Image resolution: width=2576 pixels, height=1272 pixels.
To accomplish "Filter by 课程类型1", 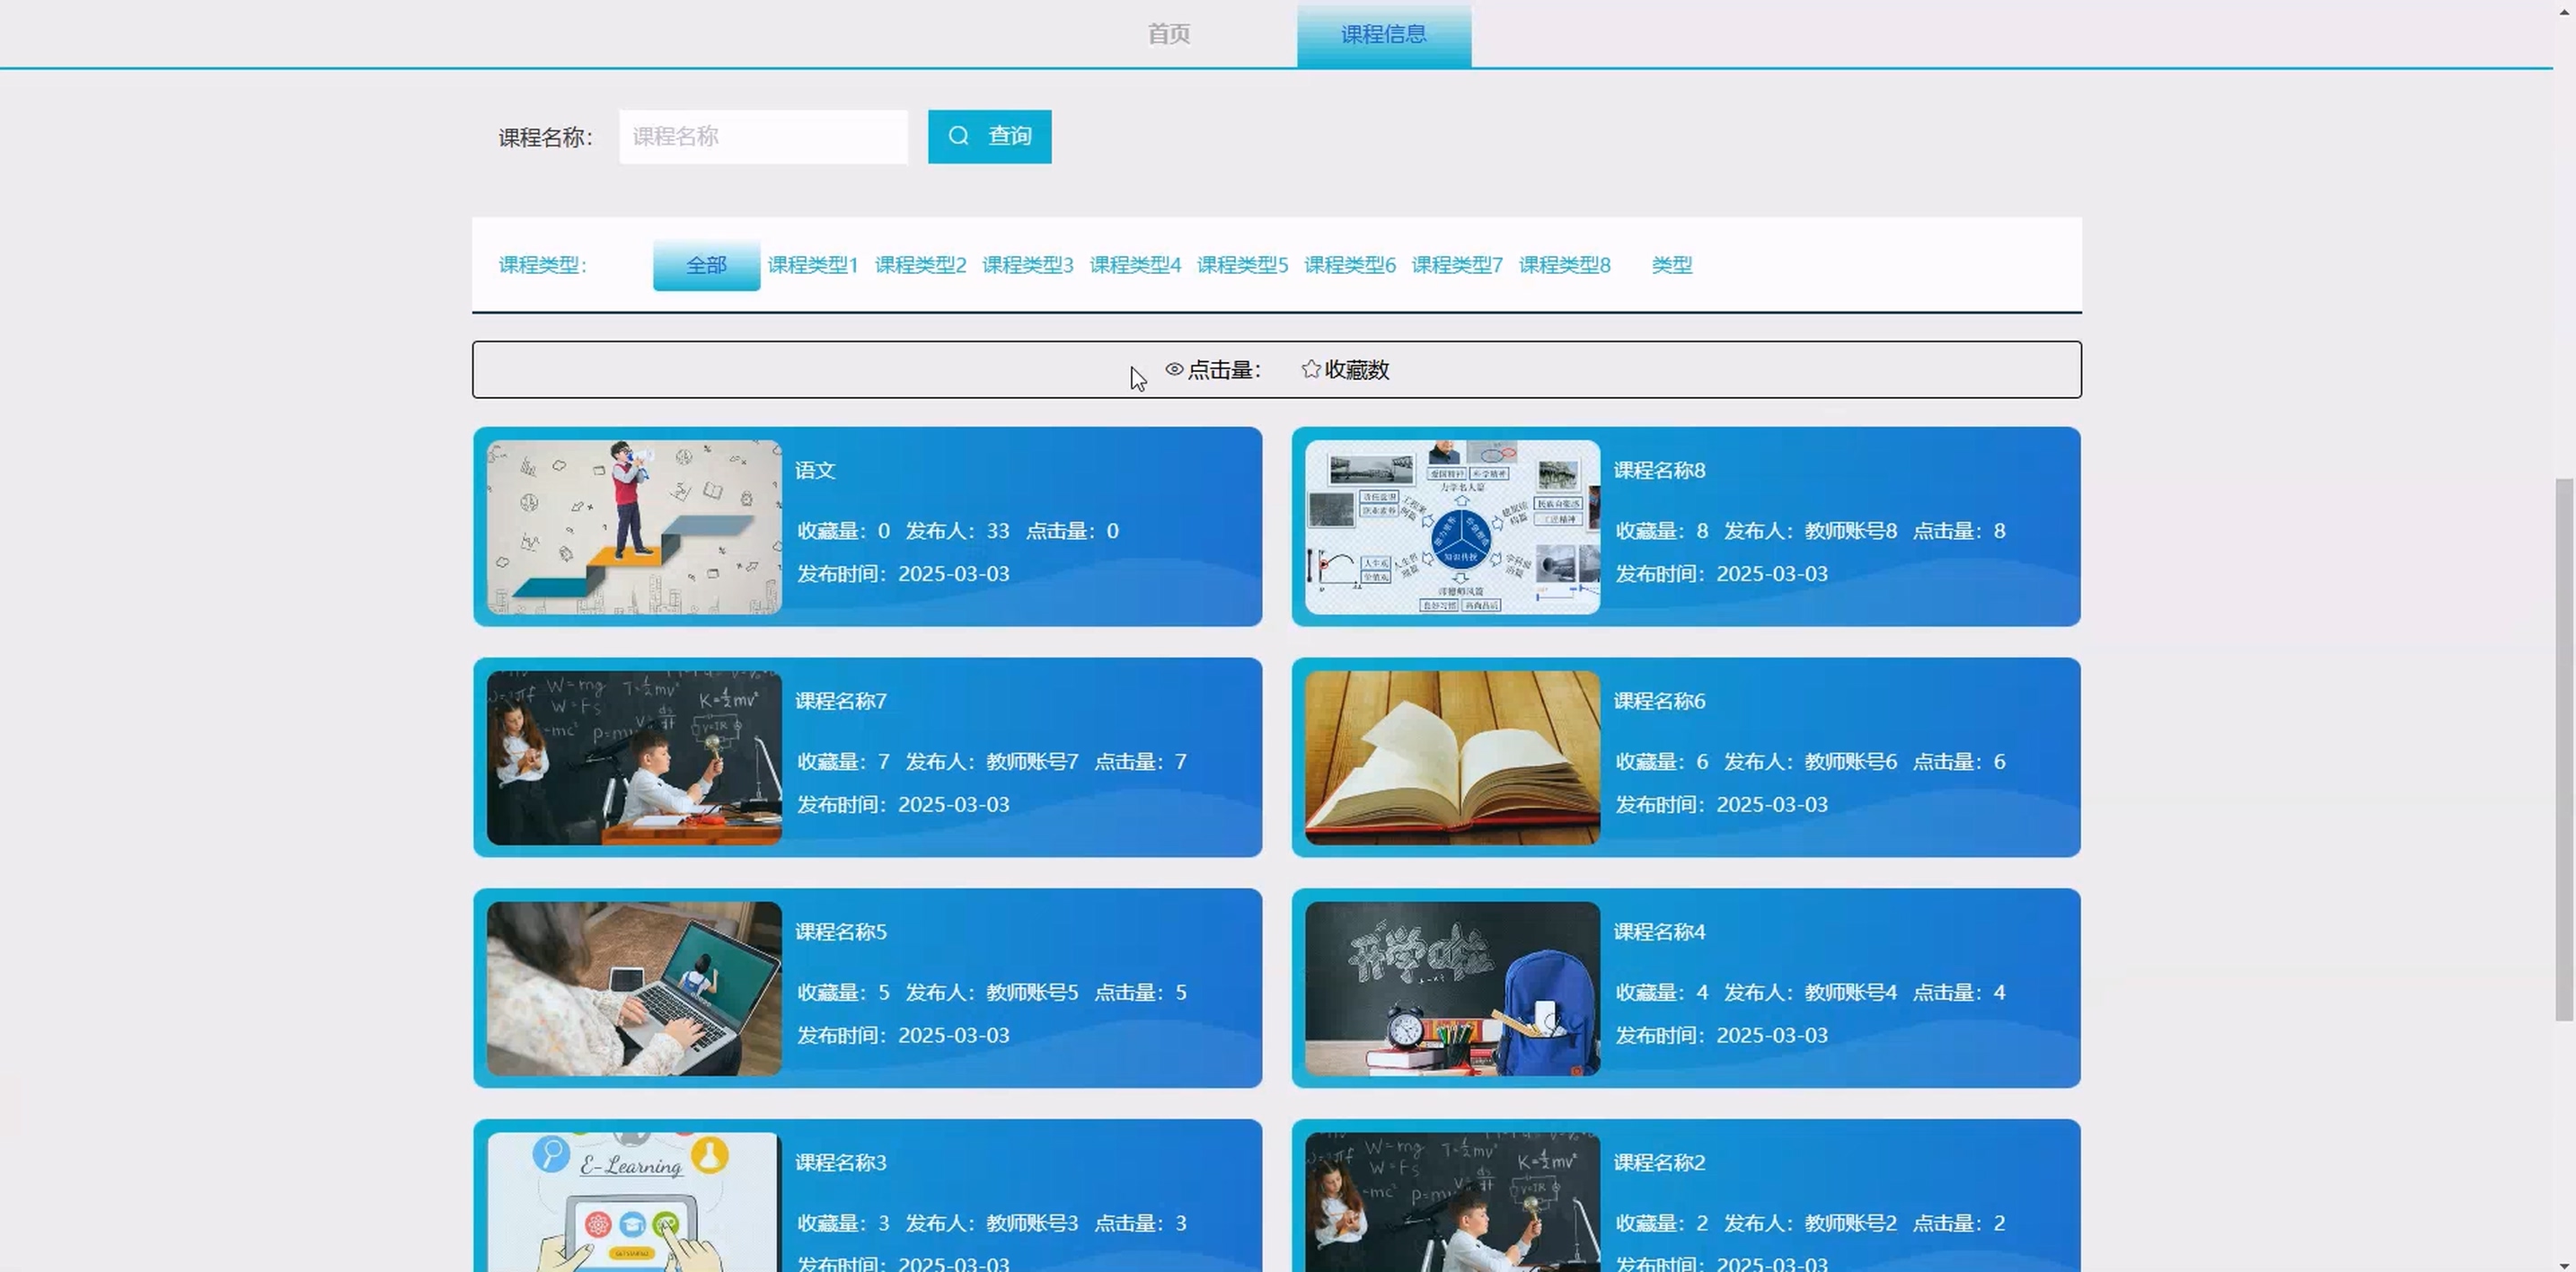I will pyautogui.click(x=812, y=265).
